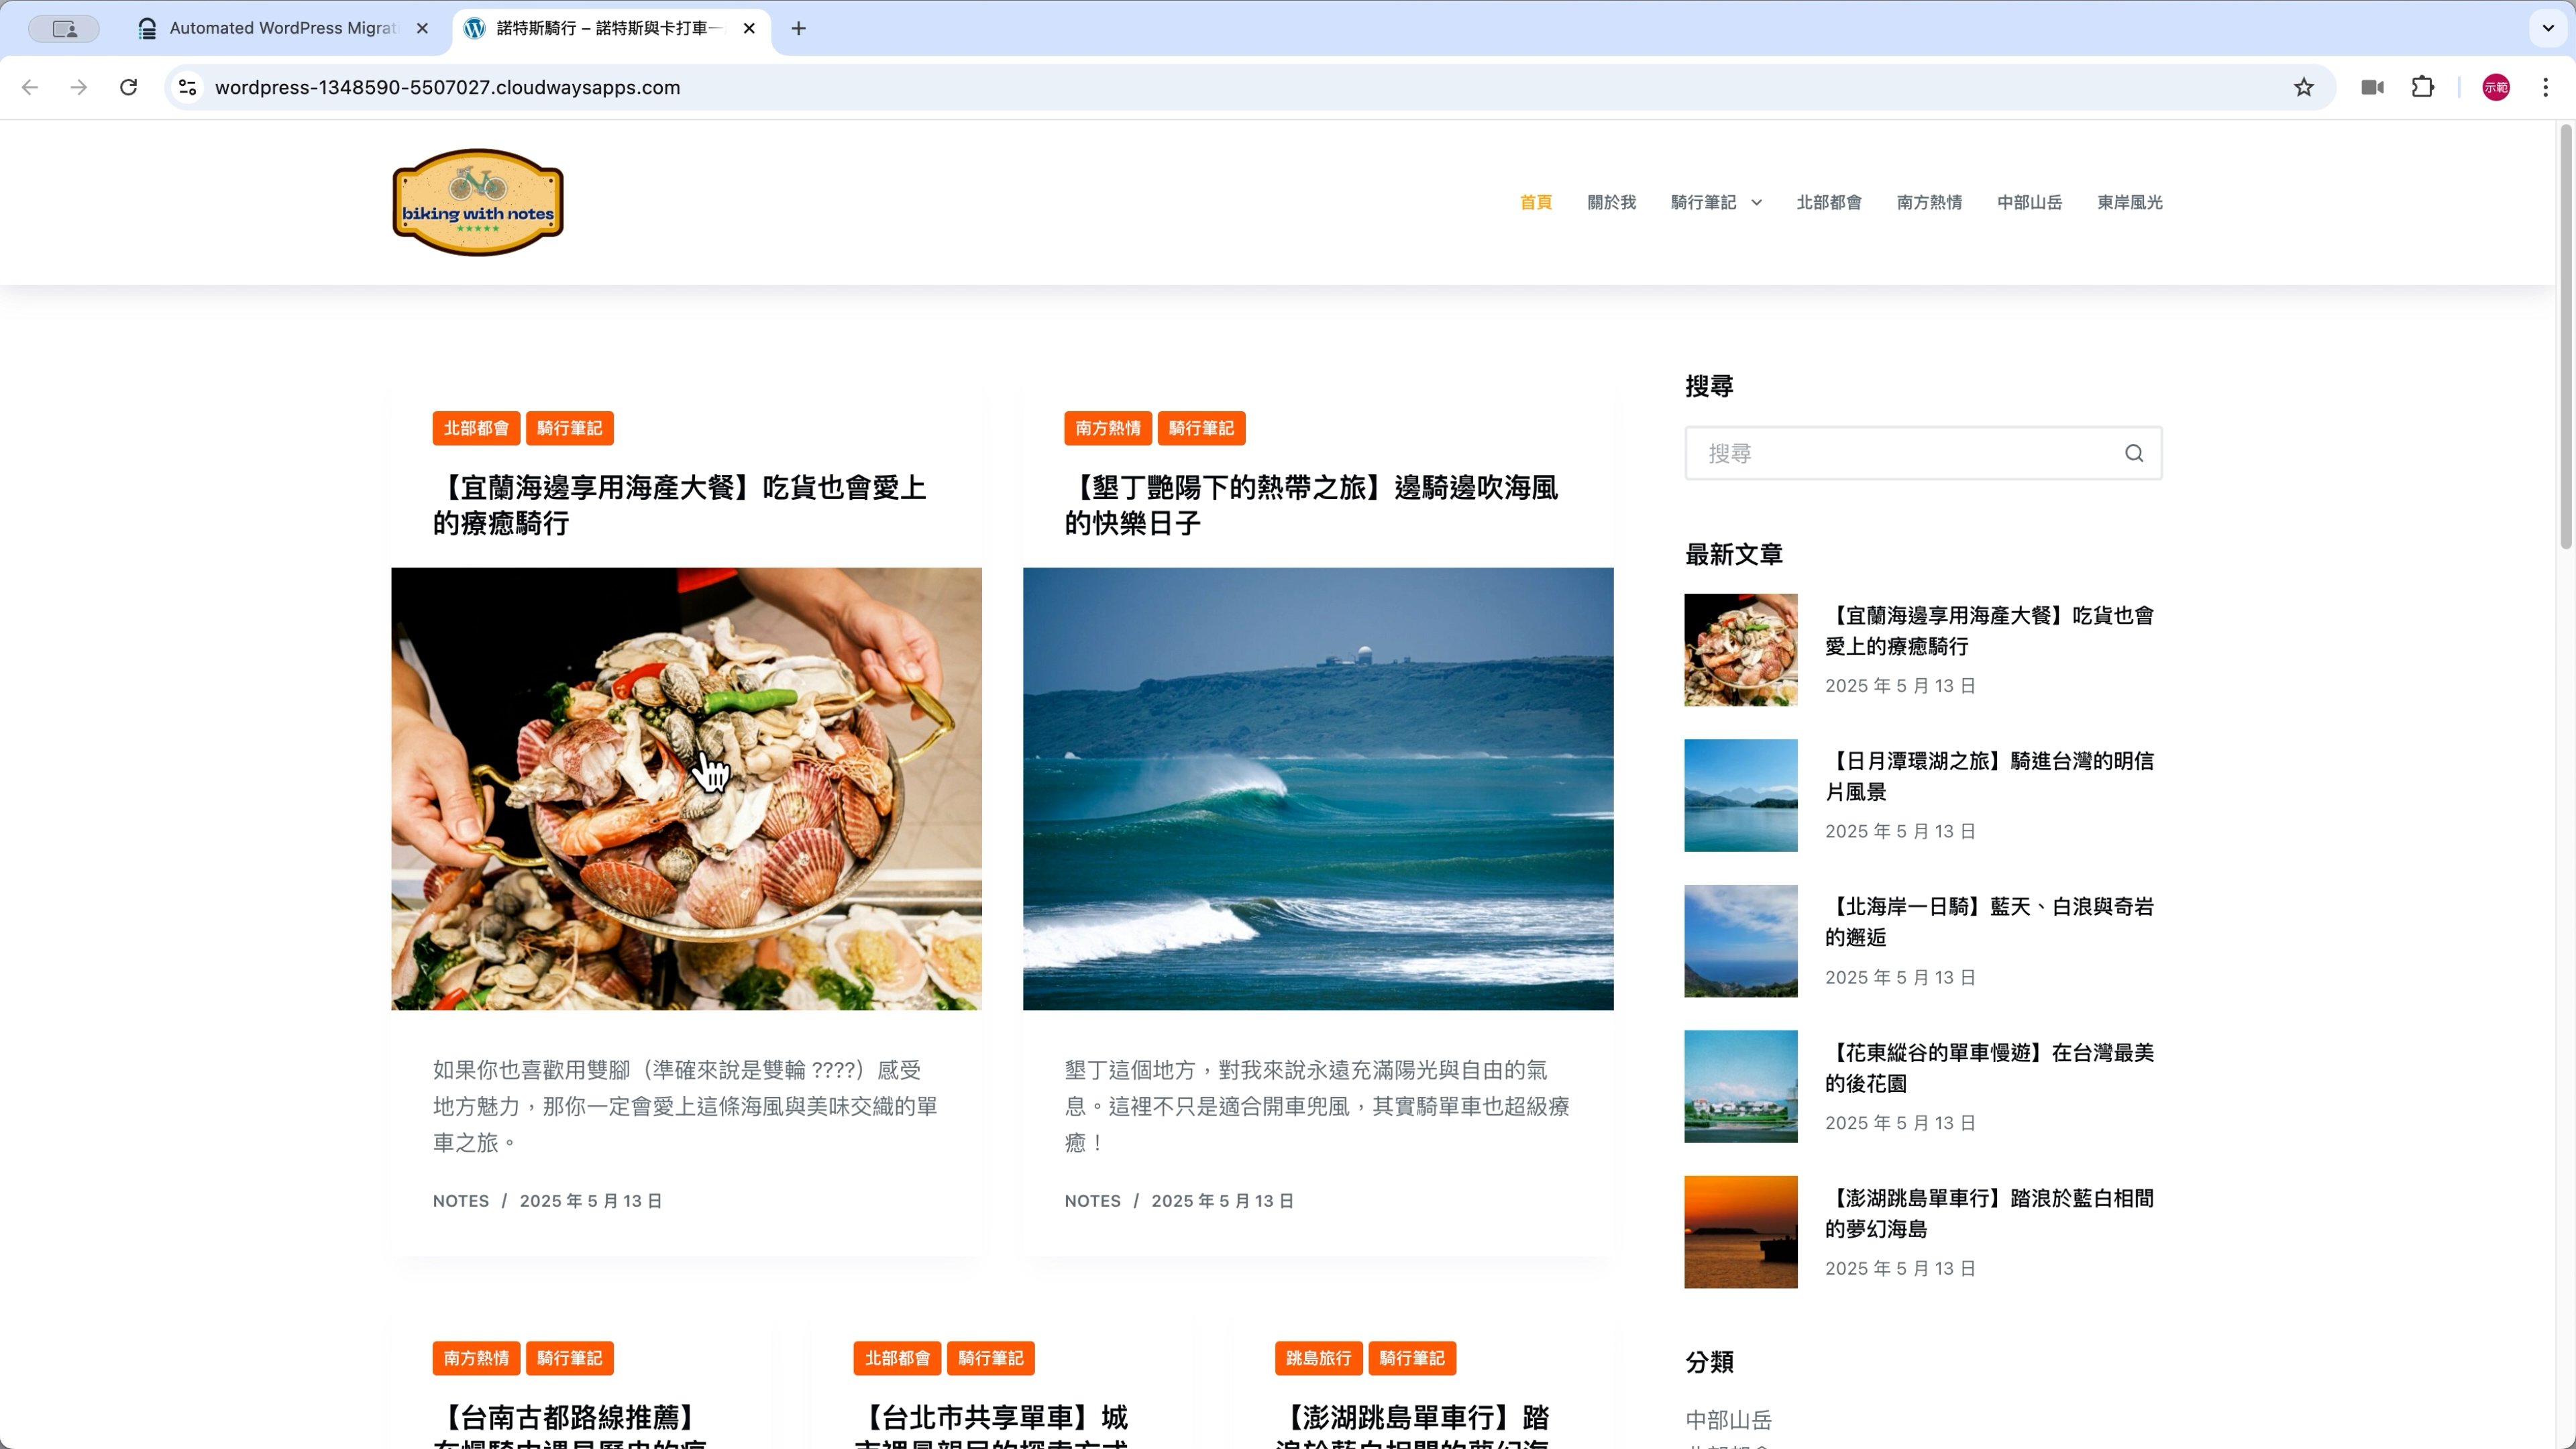The width and height of the screenshot is (2576, 1449).
Task: Open Chrome three-dot menu
Action: click(2545, 87)
